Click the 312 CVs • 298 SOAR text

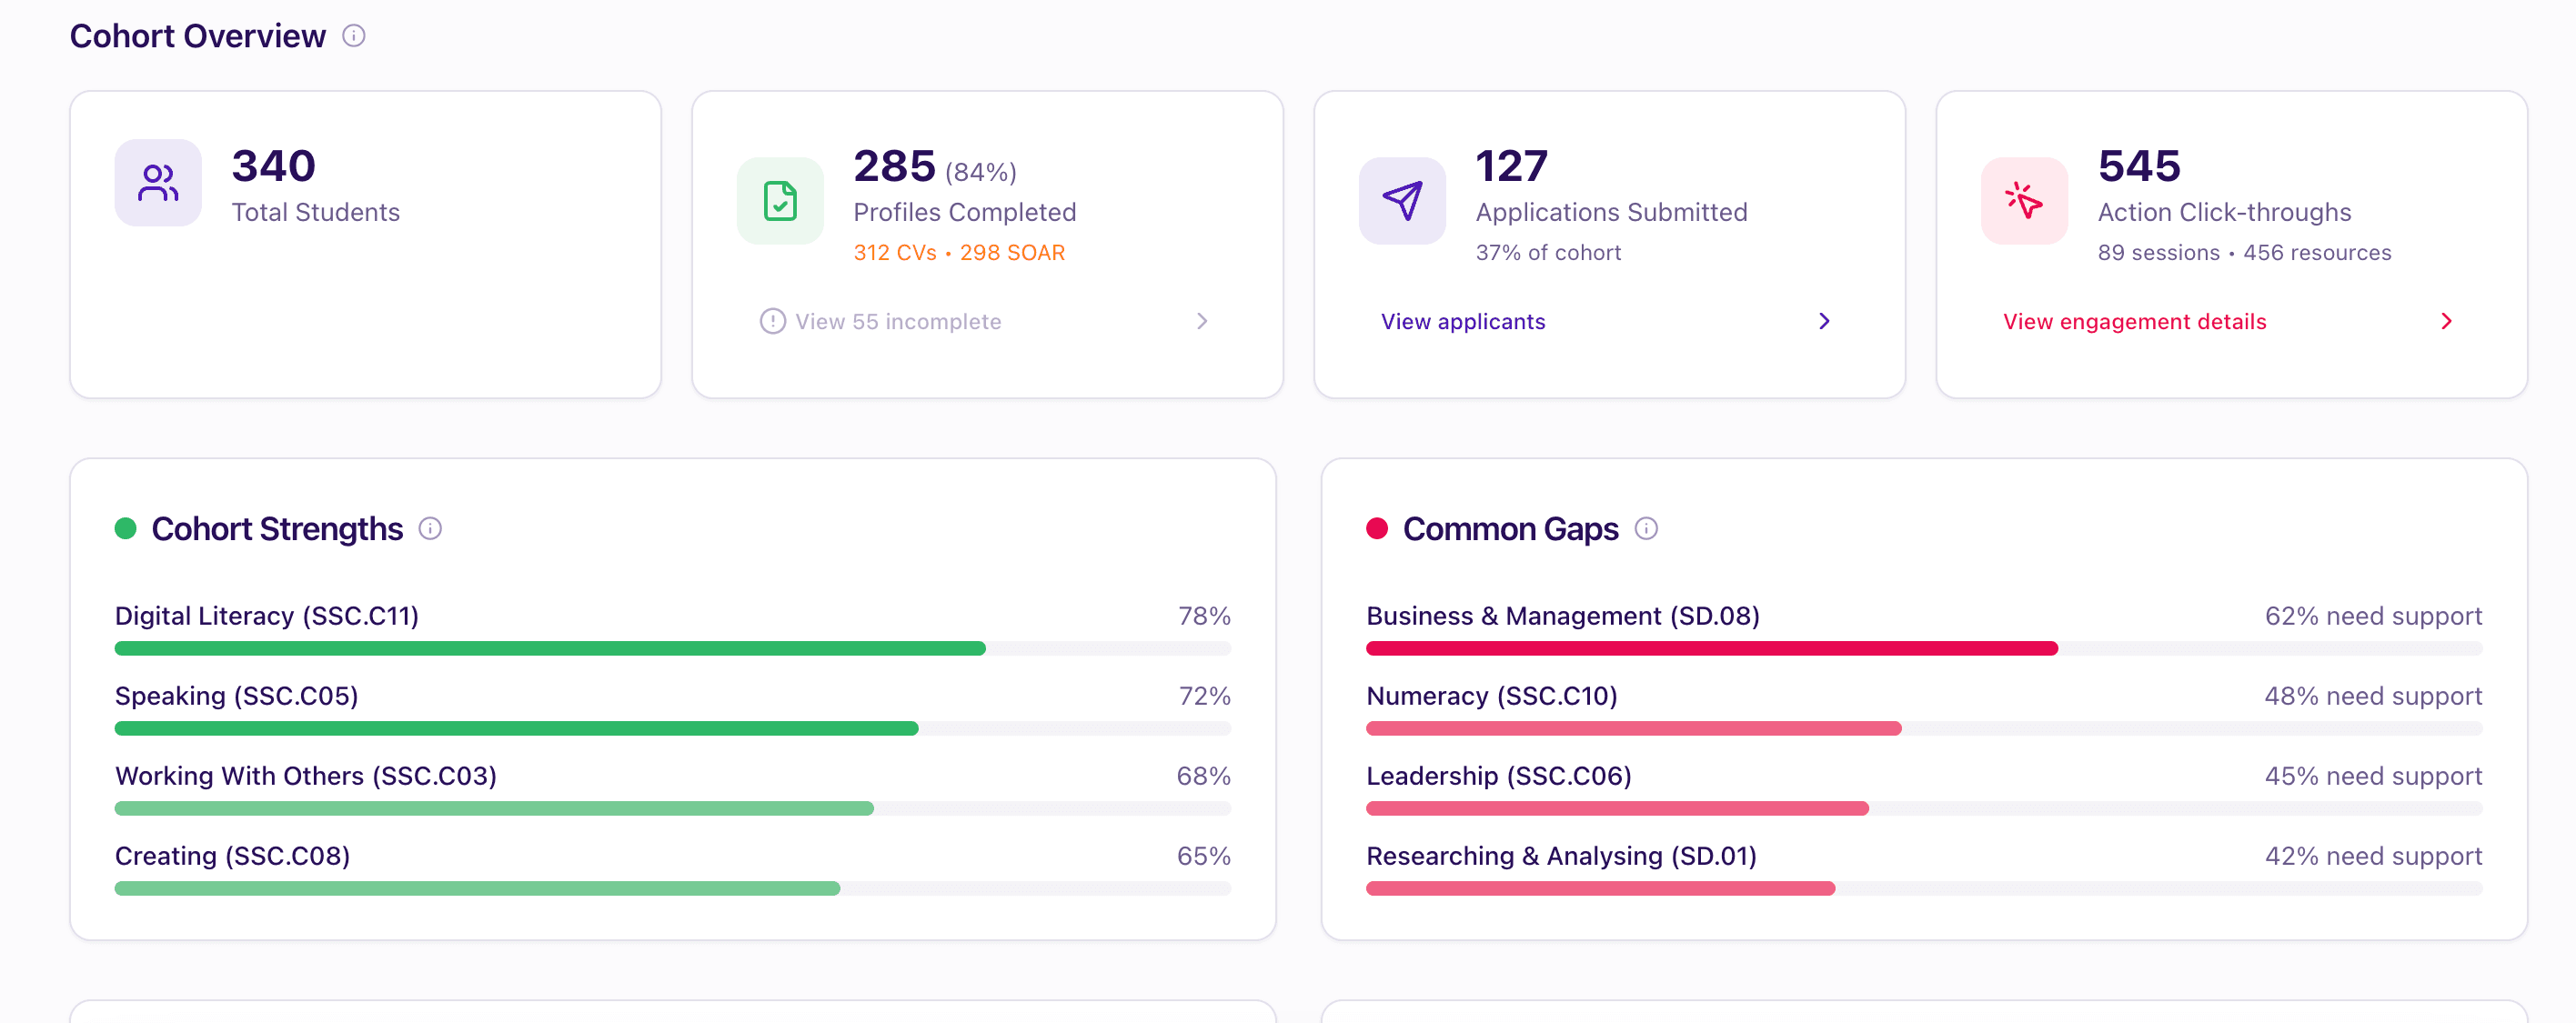click(959, 253)
